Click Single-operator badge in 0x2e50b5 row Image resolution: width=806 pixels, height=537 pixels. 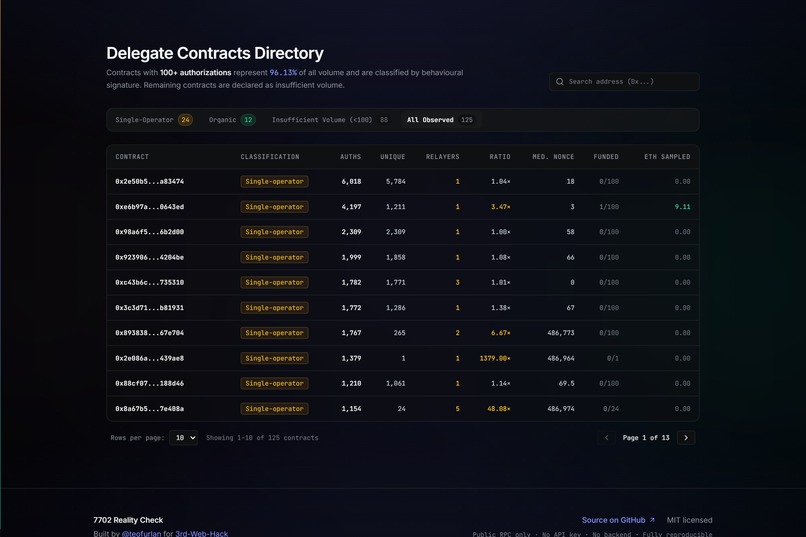click(x=274, y=181)
